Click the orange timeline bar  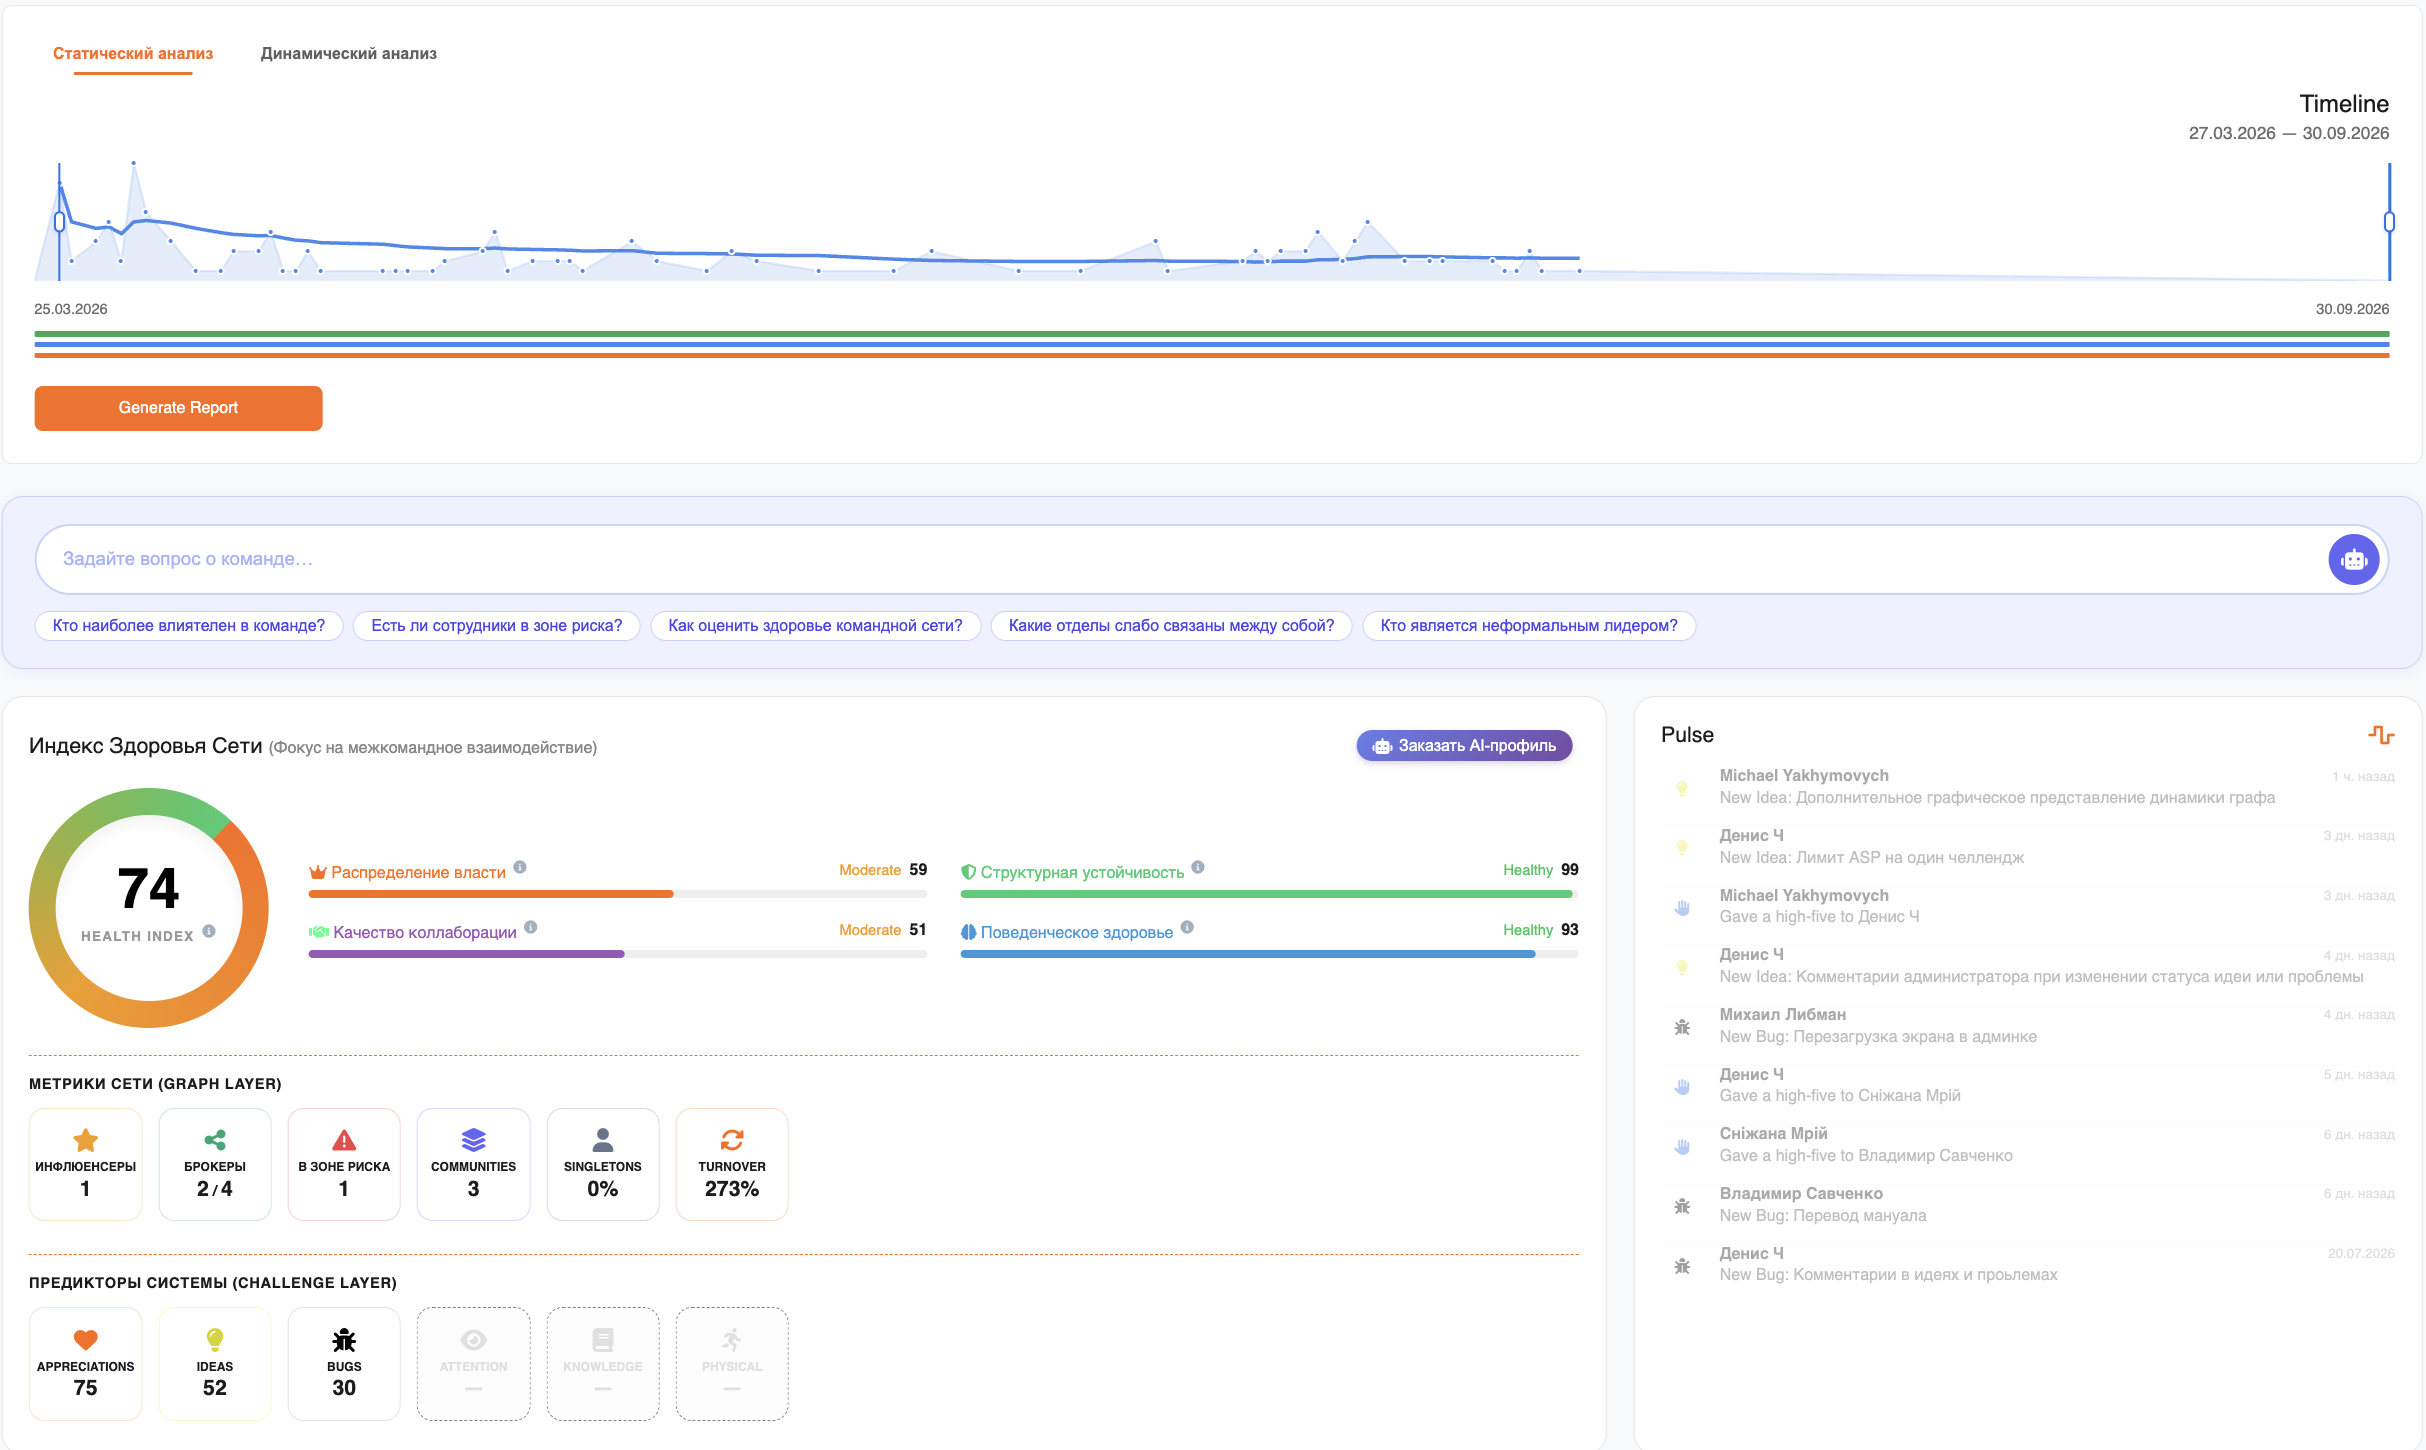click(x=1212, y=355)
